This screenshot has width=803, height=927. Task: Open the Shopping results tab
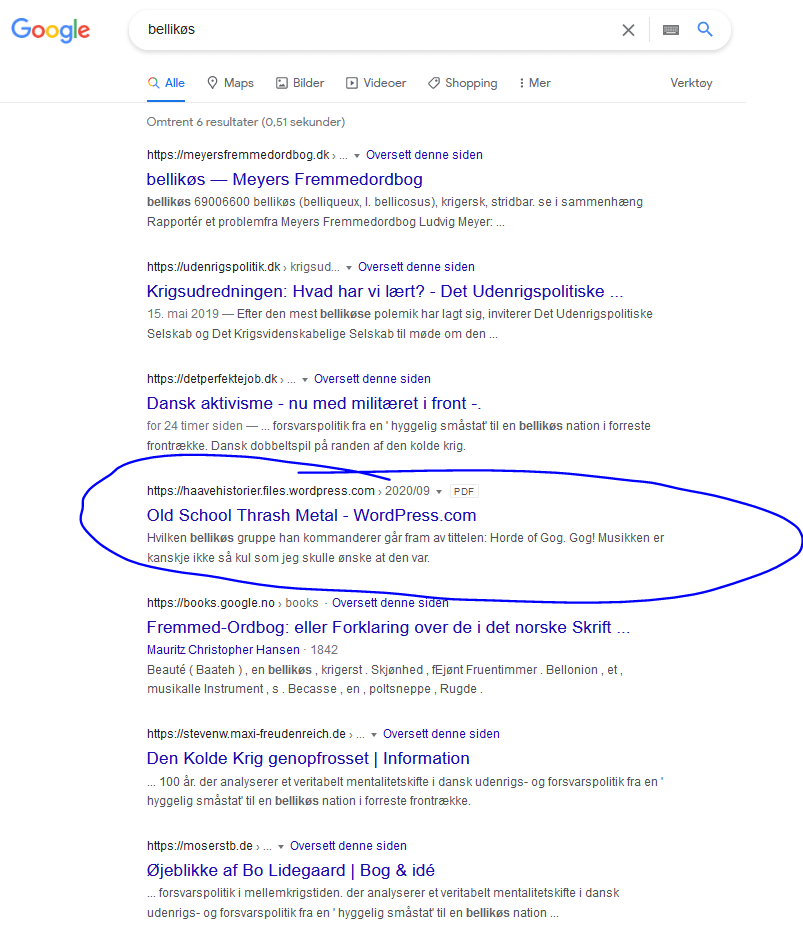pos(462,83)
